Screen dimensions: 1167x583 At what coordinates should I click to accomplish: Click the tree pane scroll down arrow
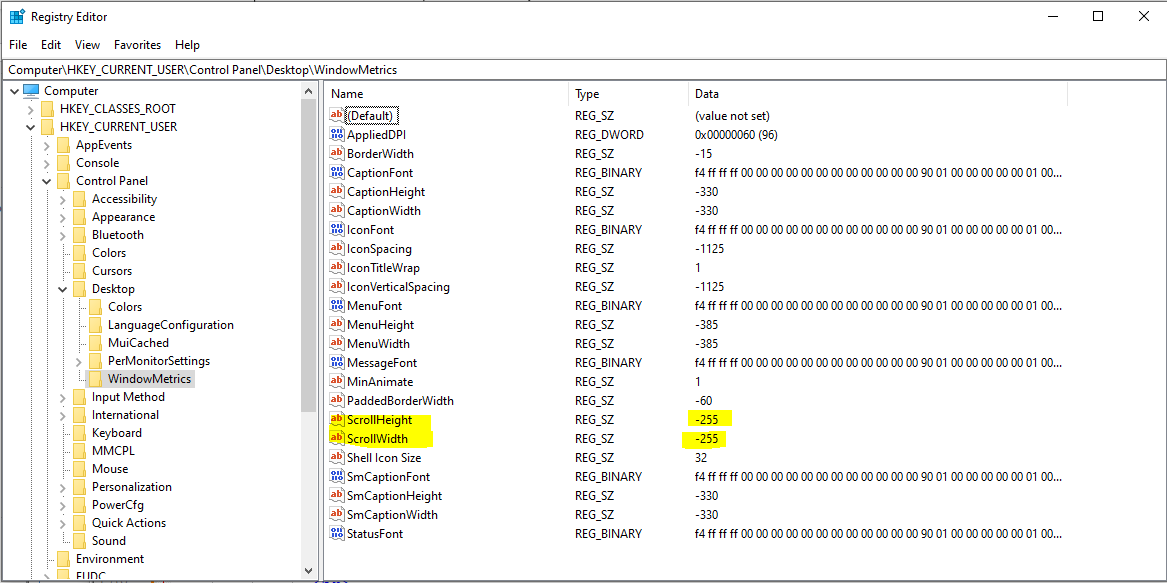pyautogui.click(x=309, y=571)
